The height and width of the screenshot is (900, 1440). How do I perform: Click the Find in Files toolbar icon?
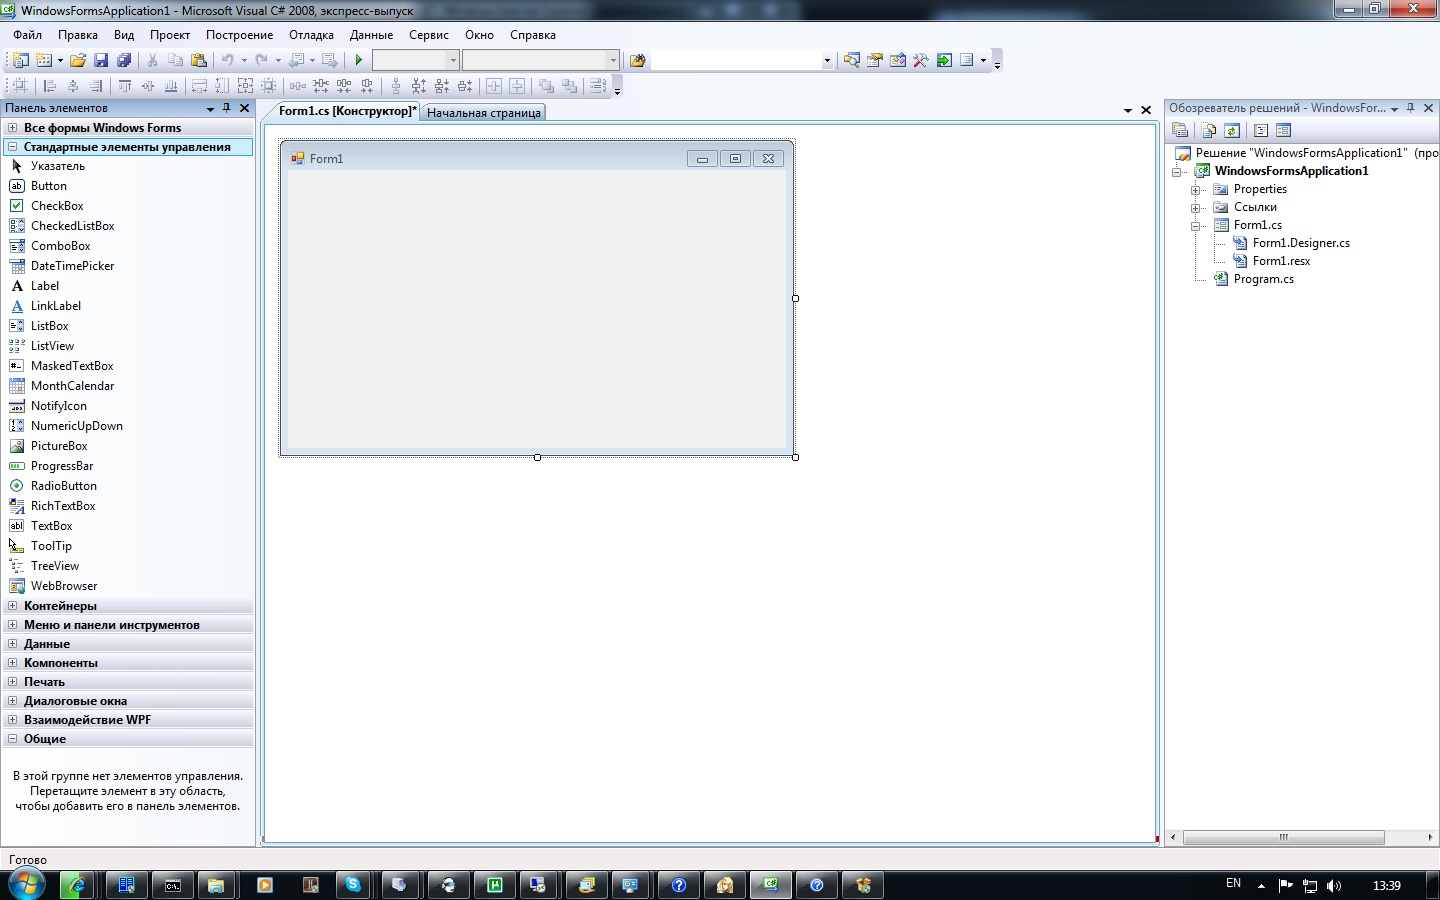(637, 60)
